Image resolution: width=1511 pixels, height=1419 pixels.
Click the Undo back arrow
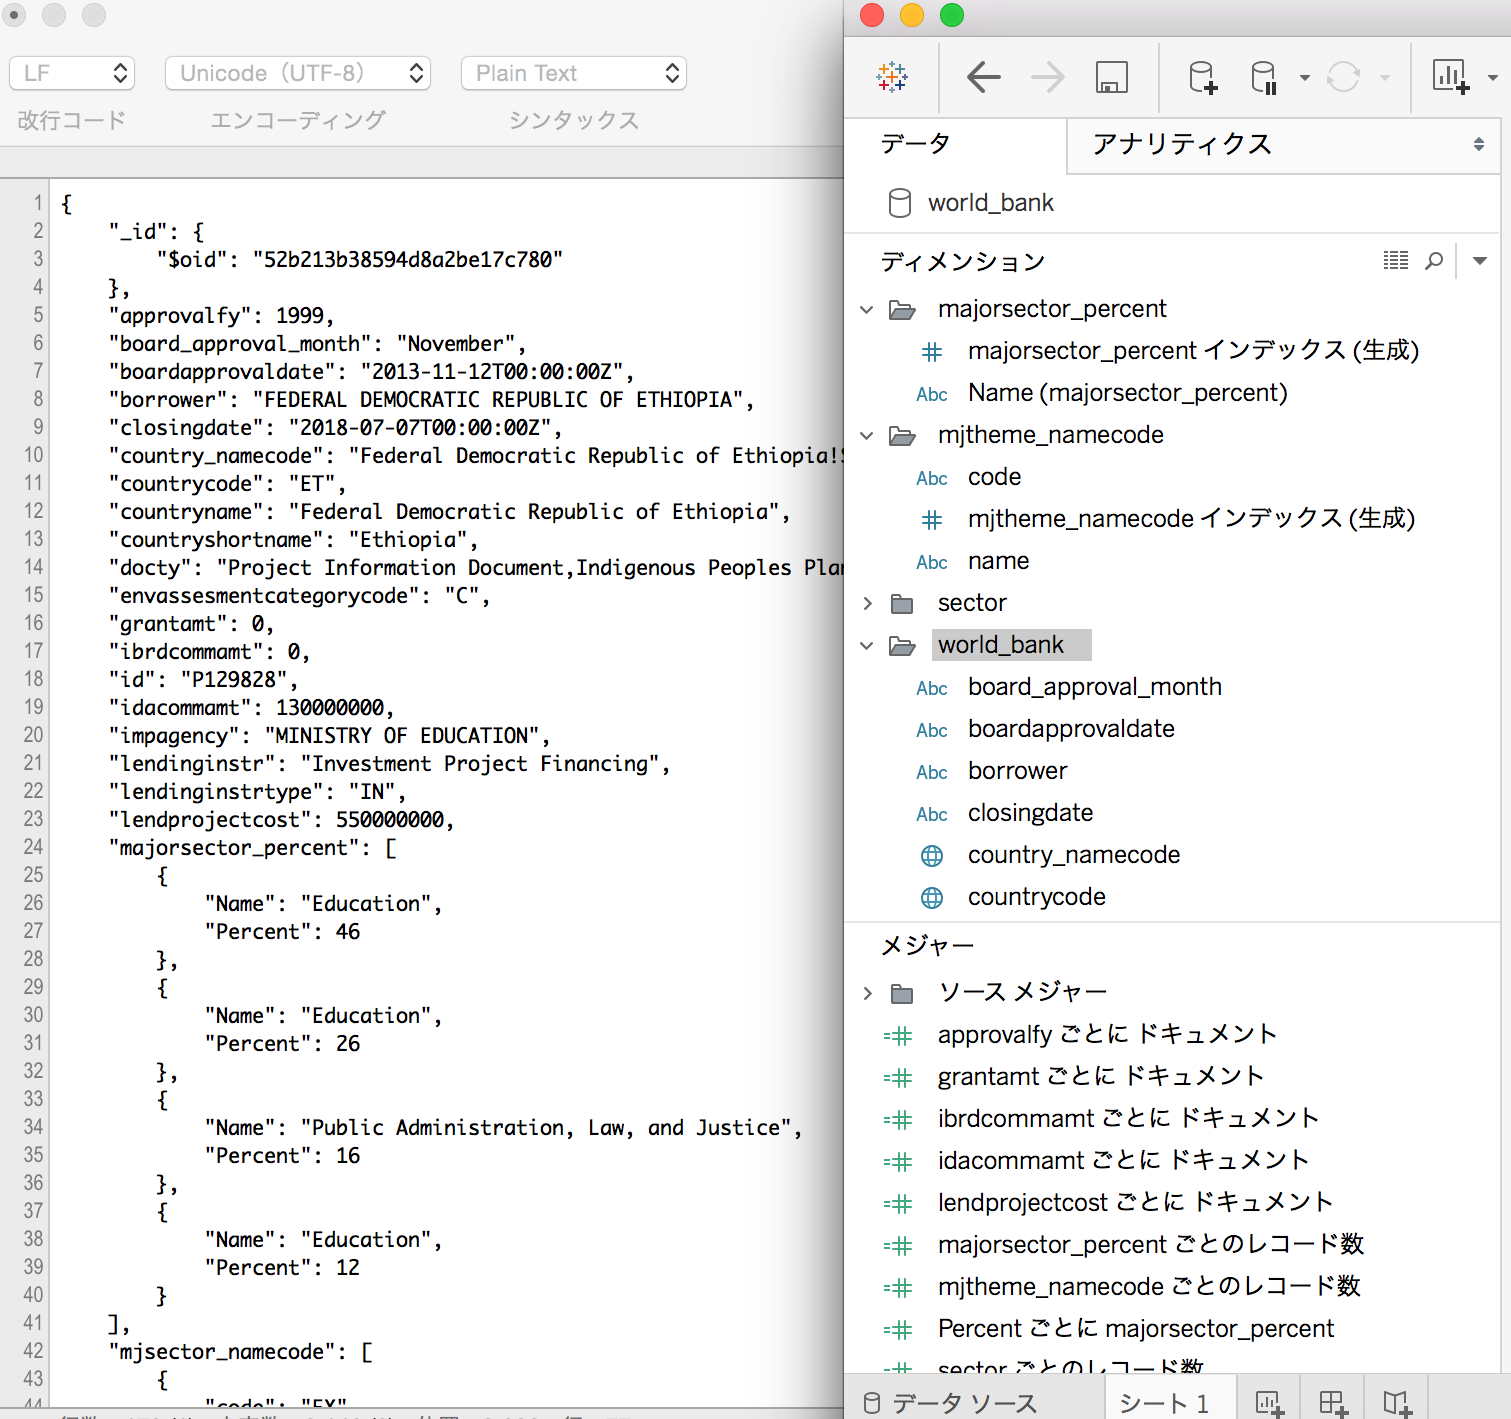[984, 77]
